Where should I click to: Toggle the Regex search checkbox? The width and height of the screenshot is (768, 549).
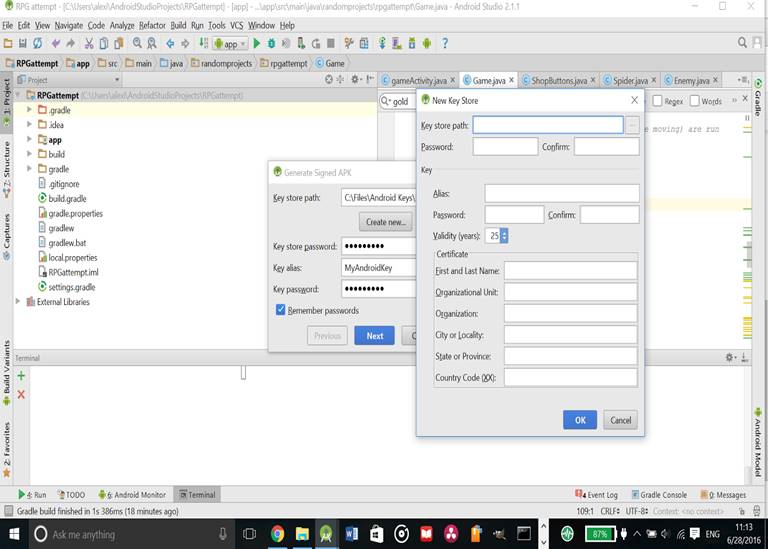pos(657,101)
